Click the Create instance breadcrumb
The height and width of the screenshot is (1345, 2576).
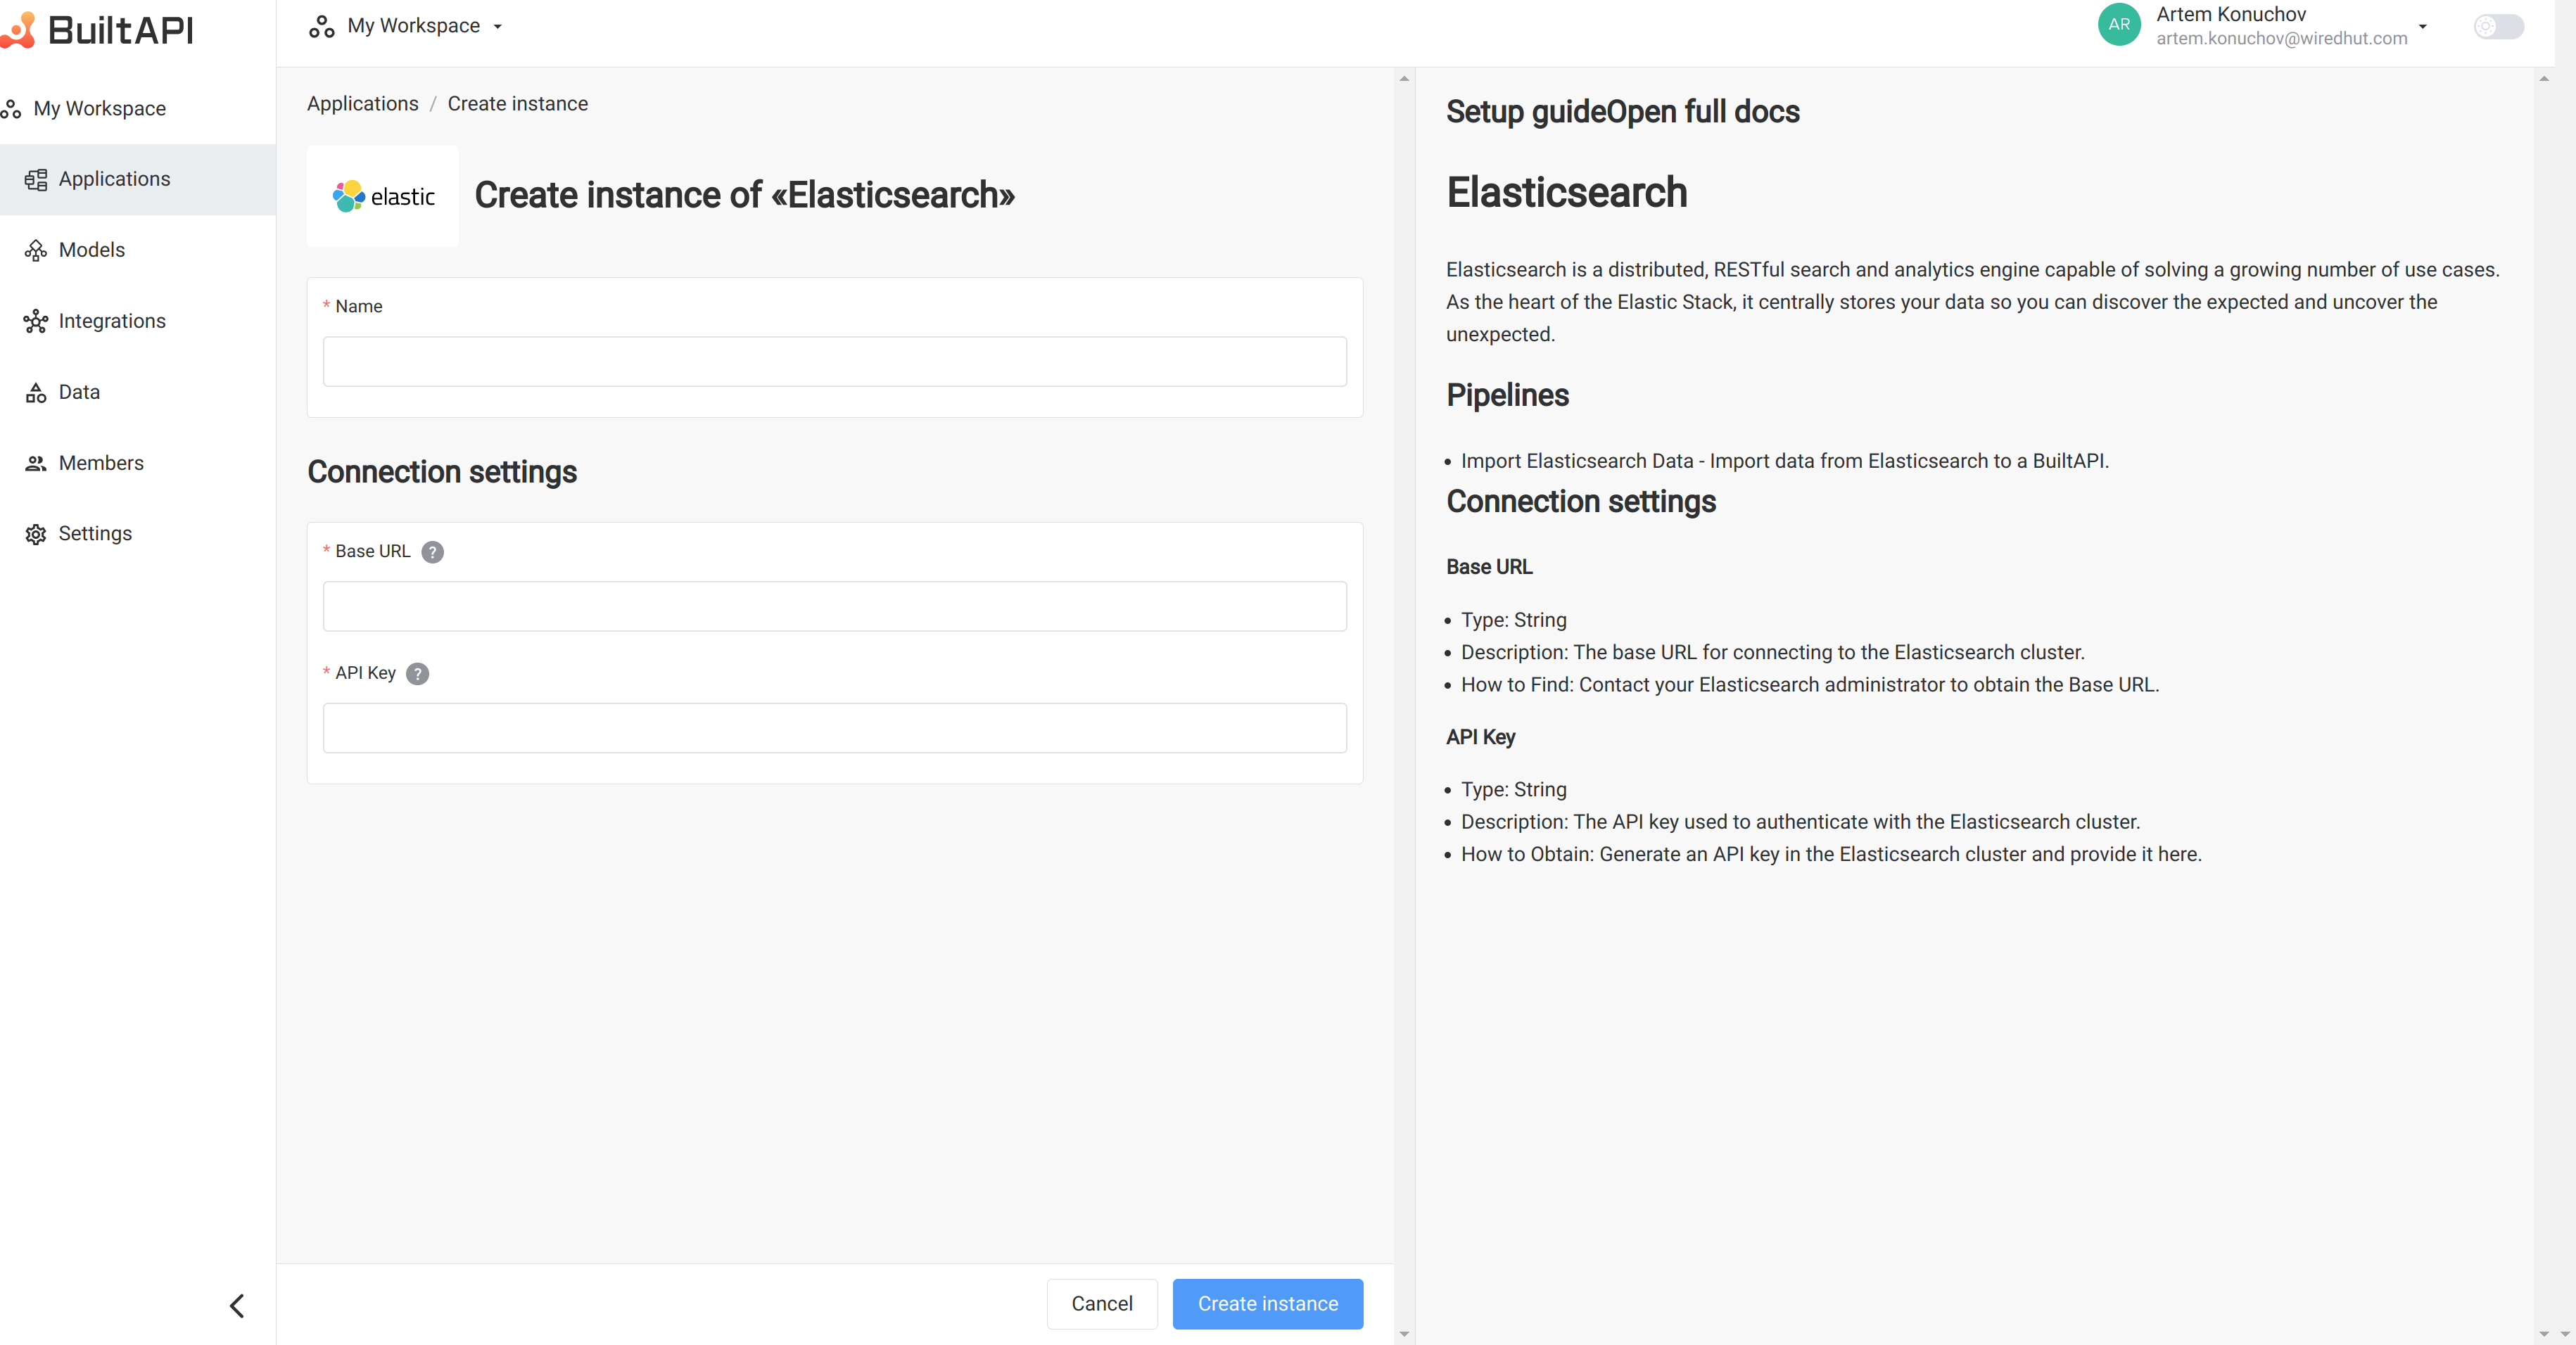pyautogui.click(x=517, y=104)
